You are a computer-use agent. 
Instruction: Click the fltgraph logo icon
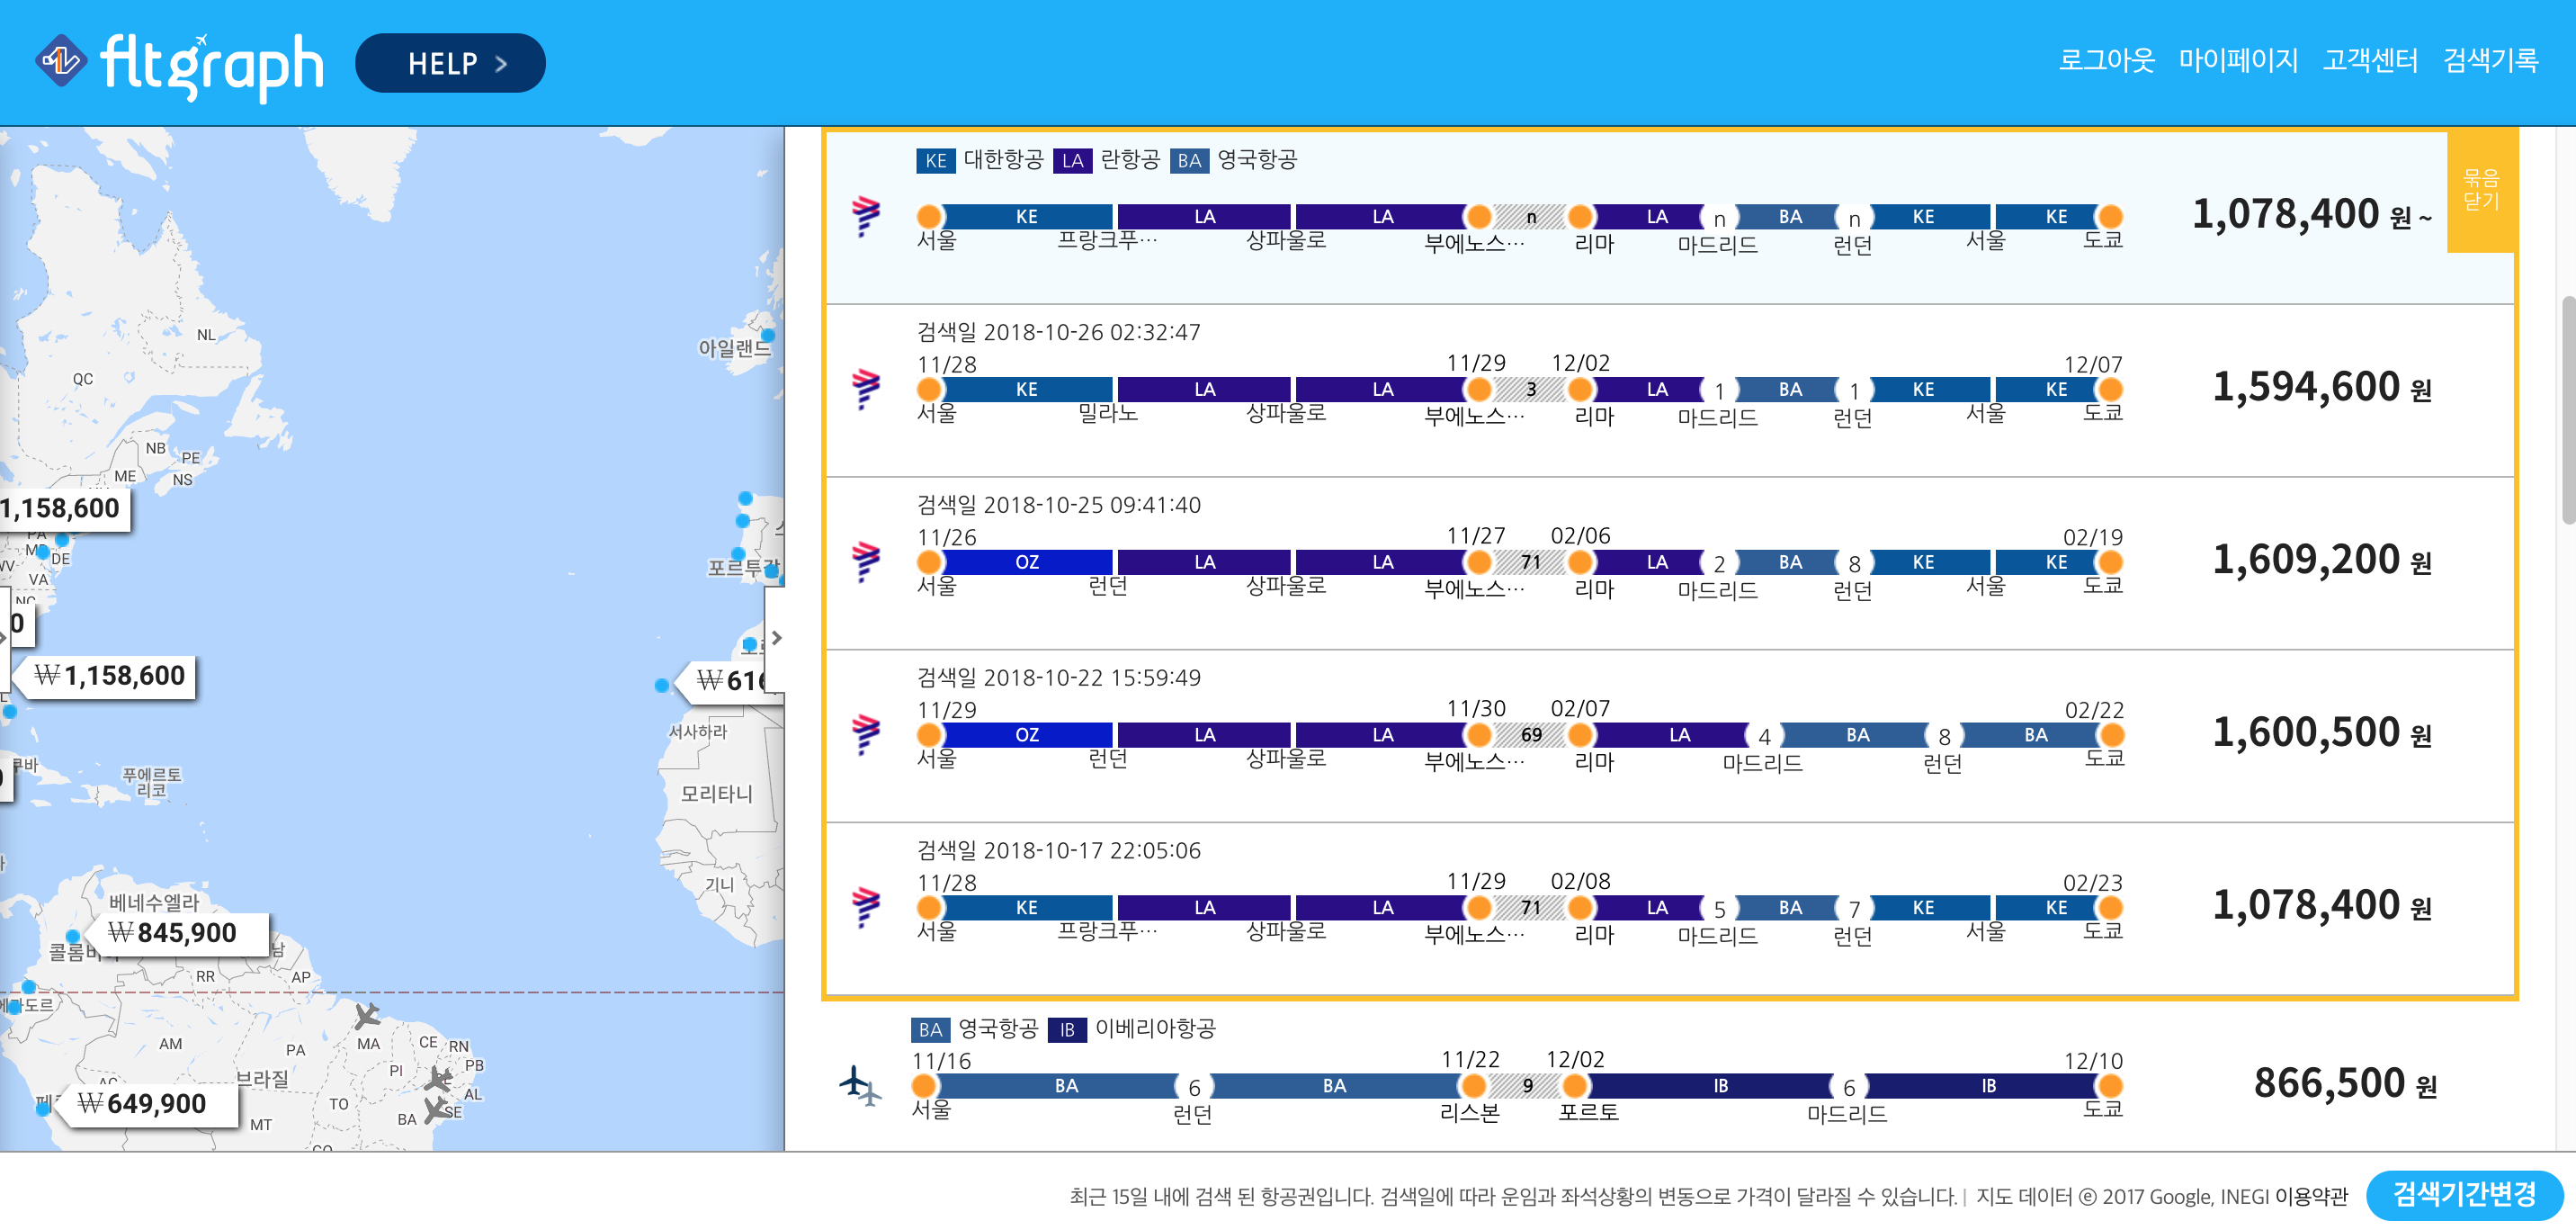(x=62, y=62)
